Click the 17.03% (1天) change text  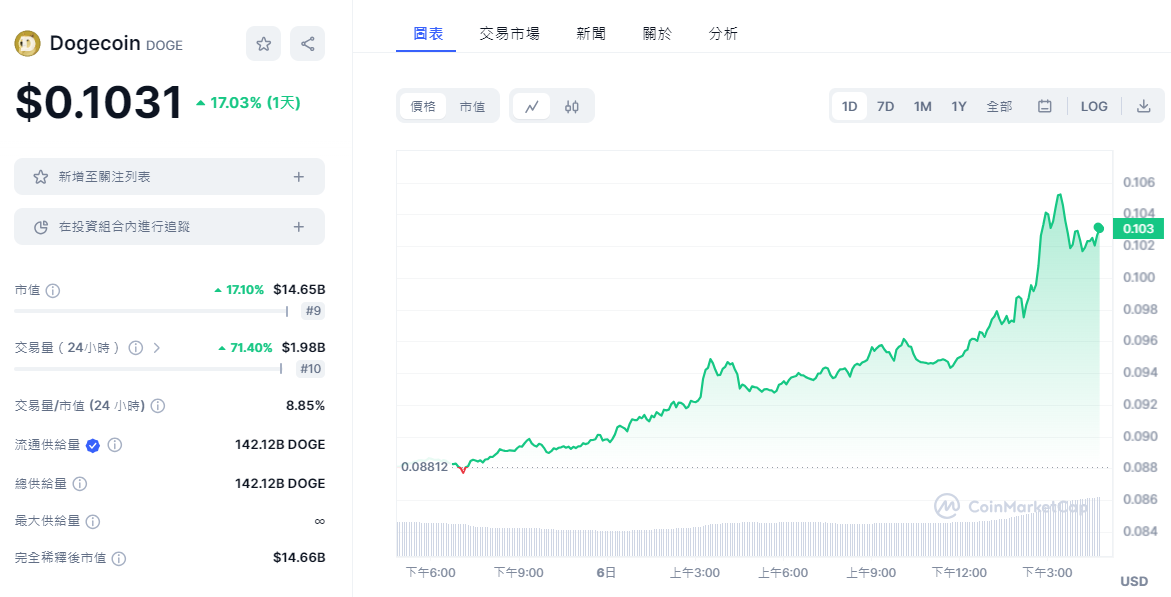tap(248, 102)
